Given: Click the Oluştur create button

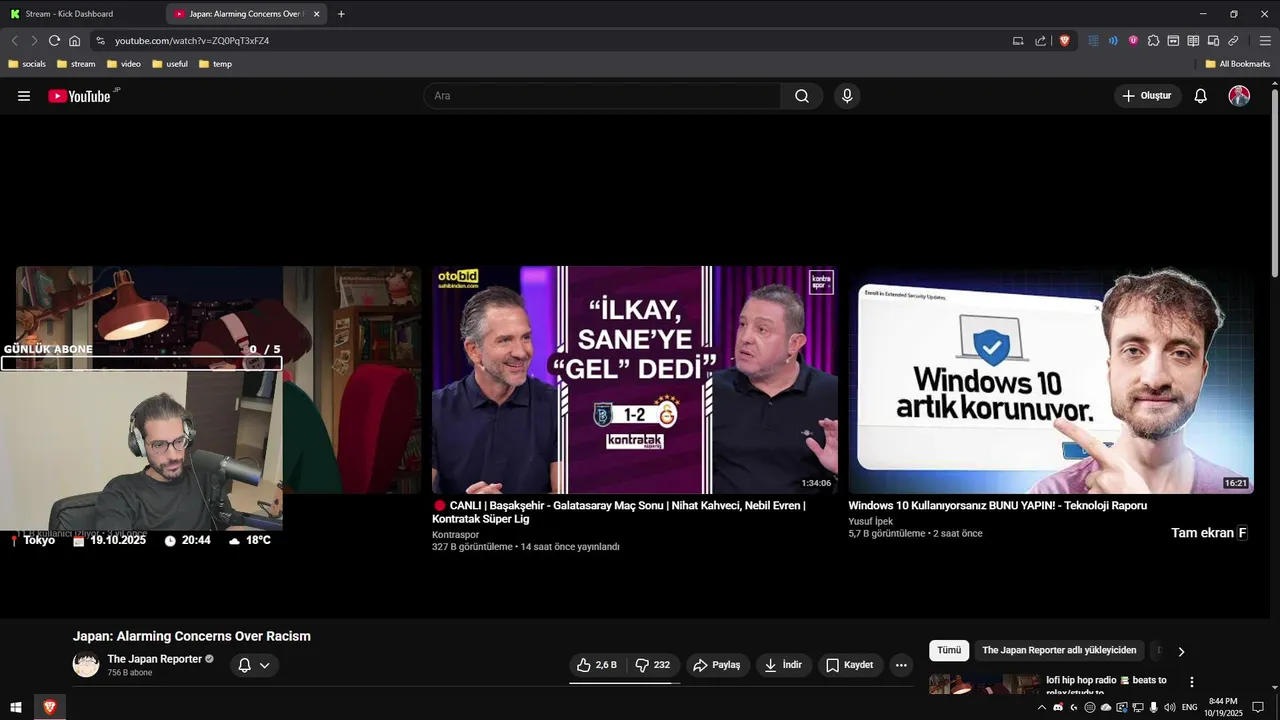Looking at the screenshot, I should pos(1148,96).
